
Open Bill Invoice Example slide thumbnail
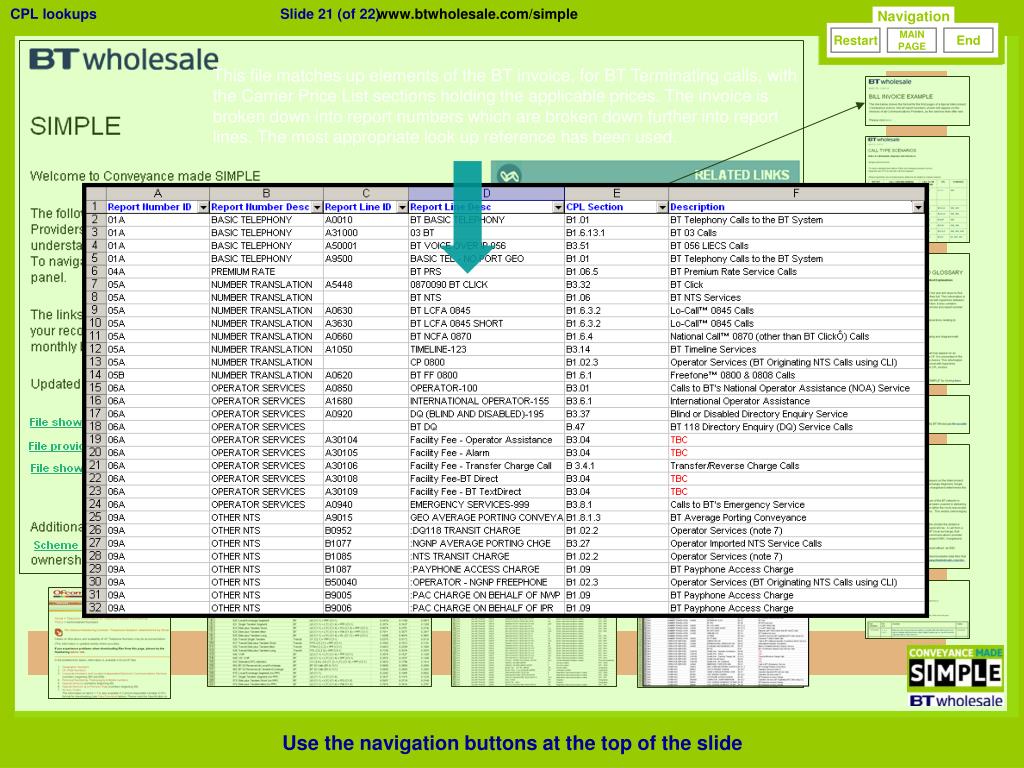(x=917, y=101)
